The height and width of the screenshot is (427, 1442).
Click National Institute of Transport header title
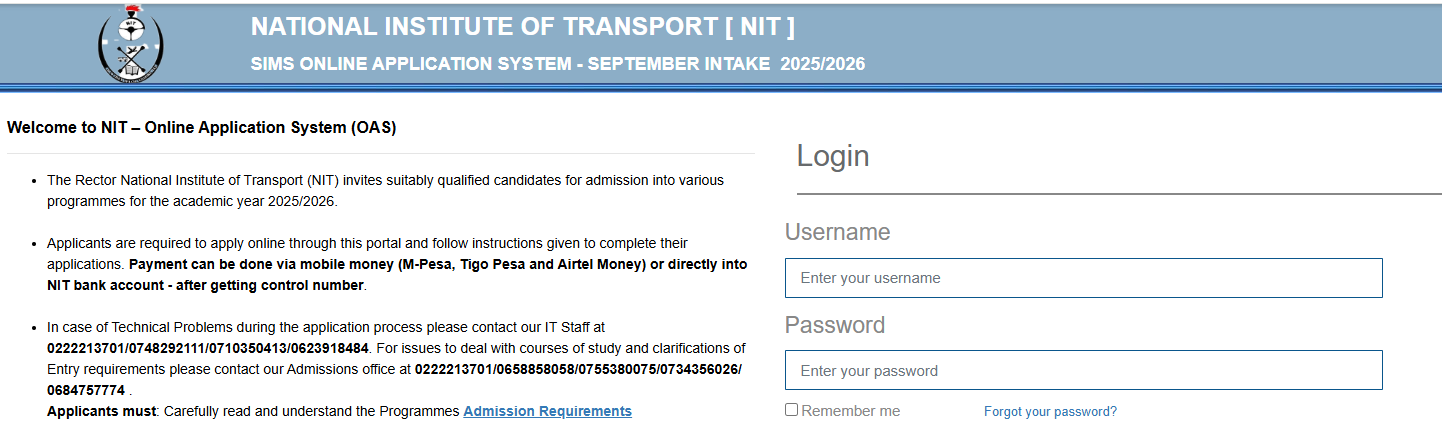coord(523,27)
